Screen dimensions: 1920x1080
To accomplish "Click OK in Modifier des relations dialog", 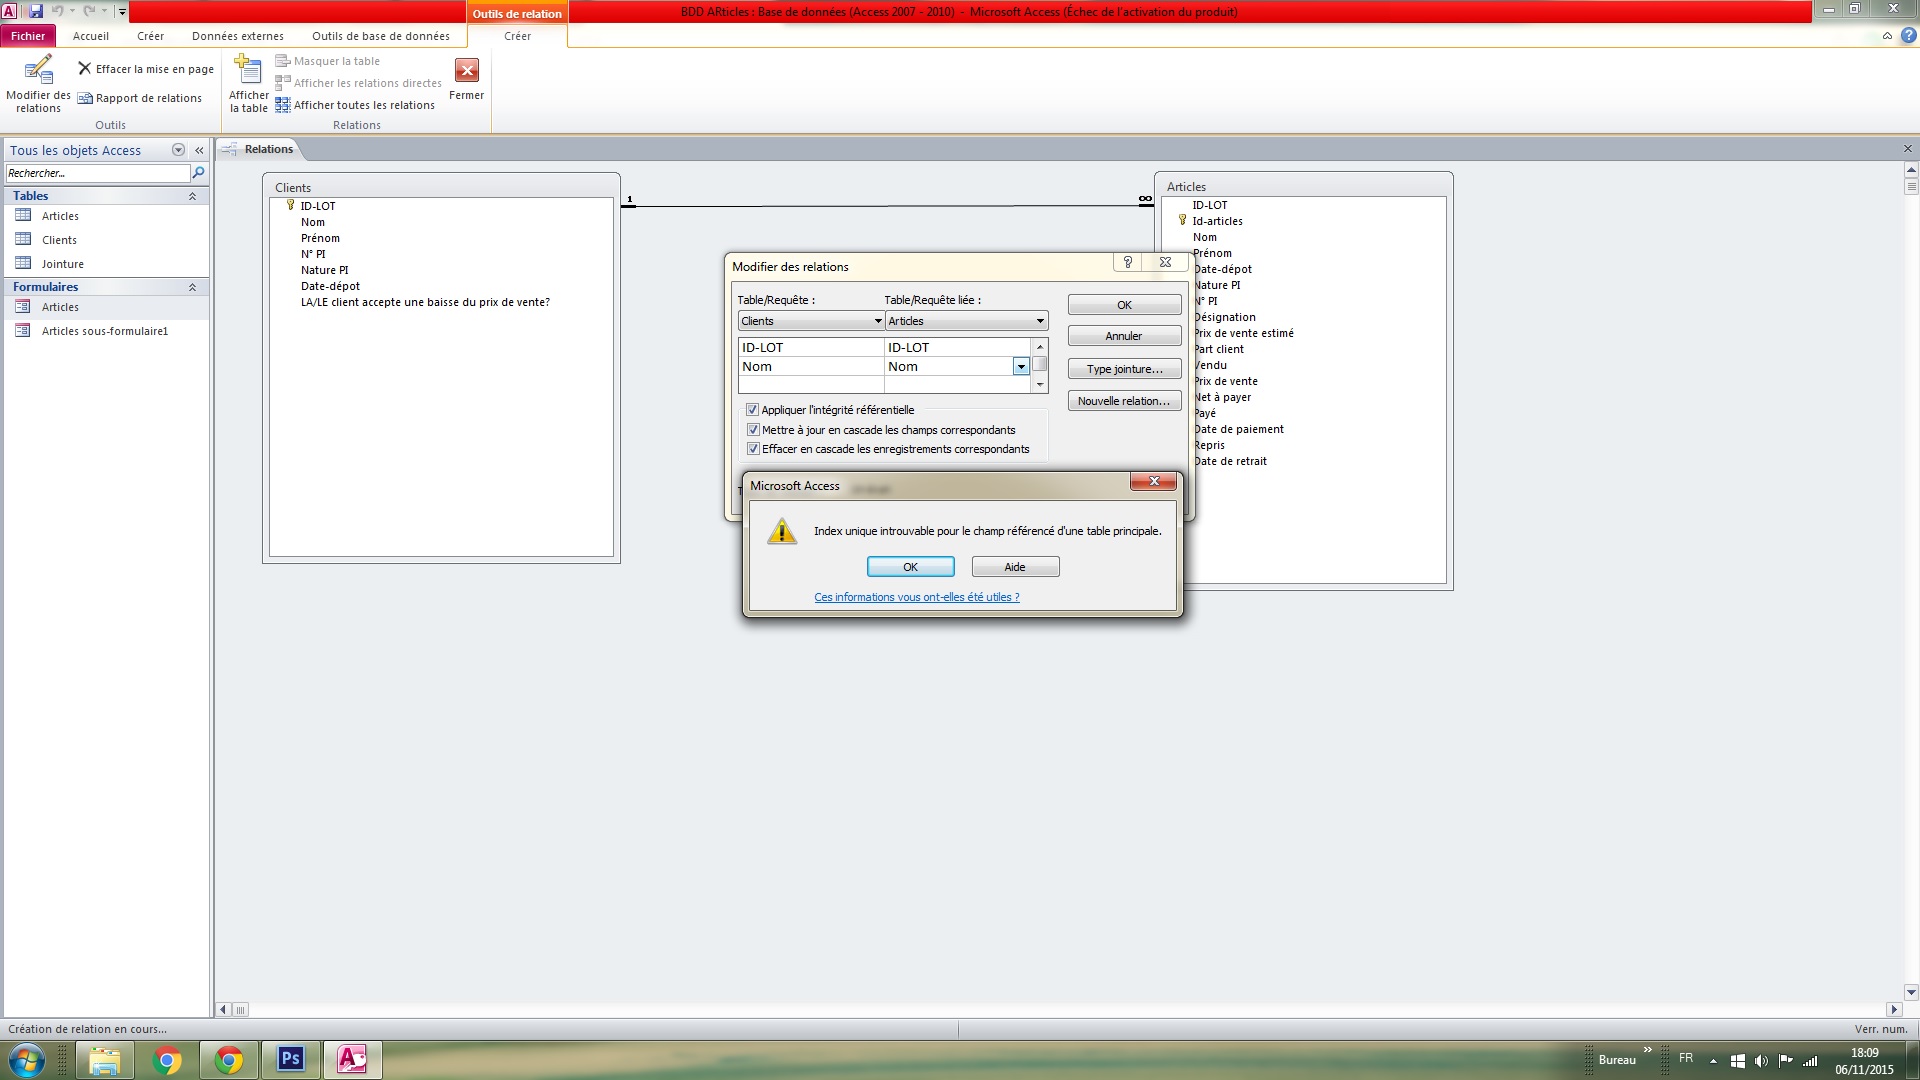I will point(1124,305).
